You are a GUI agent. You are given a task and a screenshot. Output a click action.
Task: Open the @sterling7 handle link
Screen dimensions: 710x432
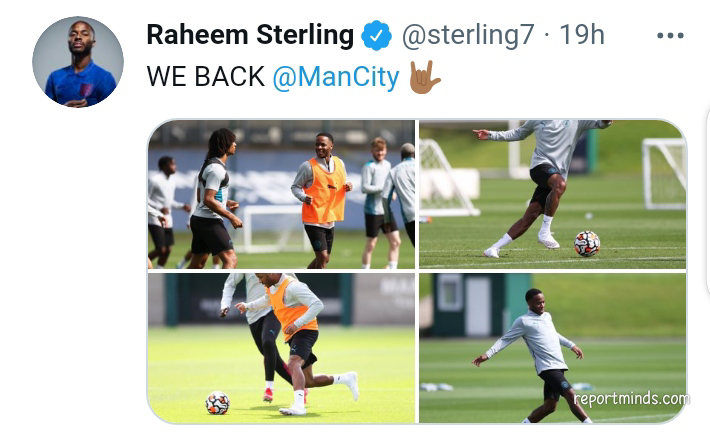[468, 35]
